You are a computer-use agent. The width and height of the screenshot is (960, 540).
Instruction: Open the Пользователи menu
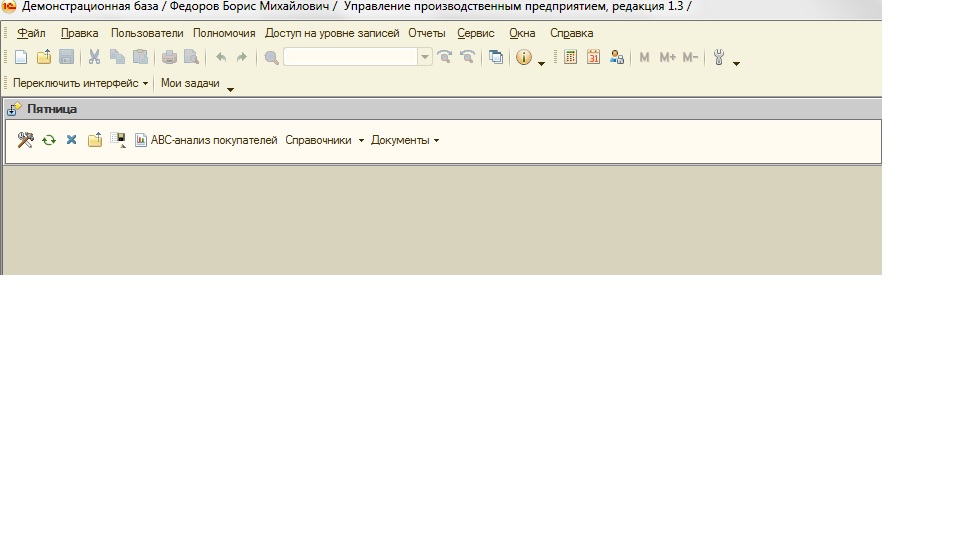(x=147, y=33)
